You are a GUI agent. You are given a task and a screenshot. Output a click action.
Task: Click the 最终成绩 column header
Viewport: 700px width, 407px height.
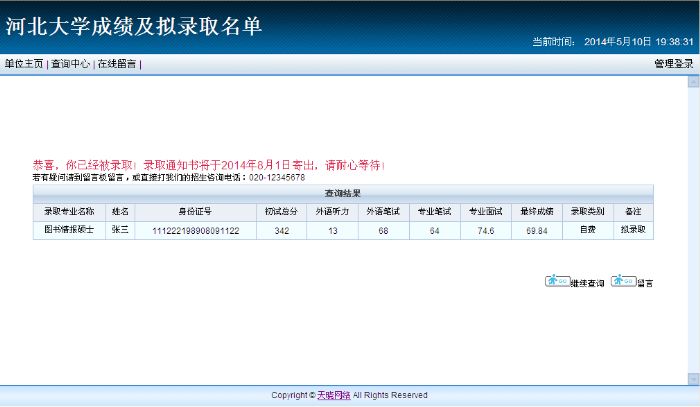point(536,211)
